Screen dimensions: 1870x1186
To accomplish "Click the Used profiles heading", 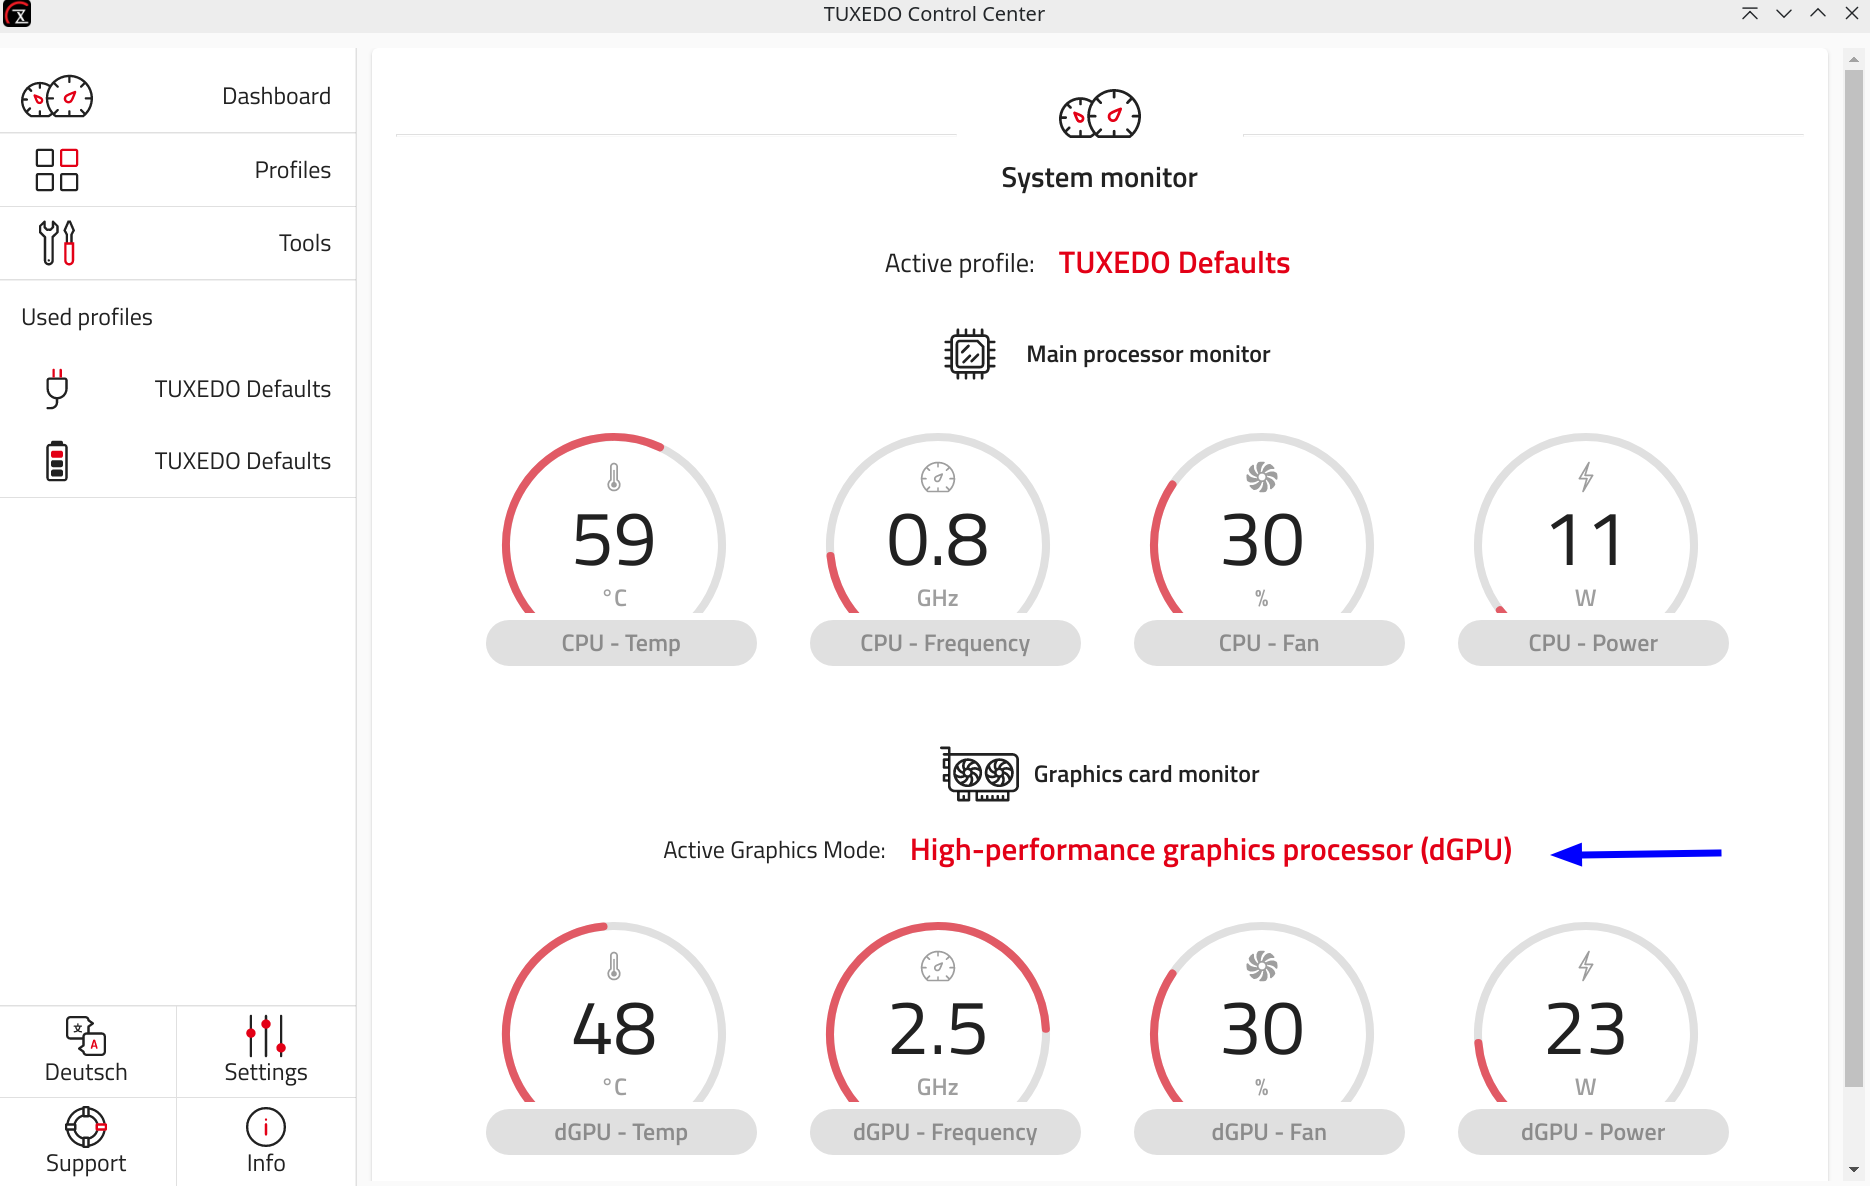I will [x=87, y=317].
